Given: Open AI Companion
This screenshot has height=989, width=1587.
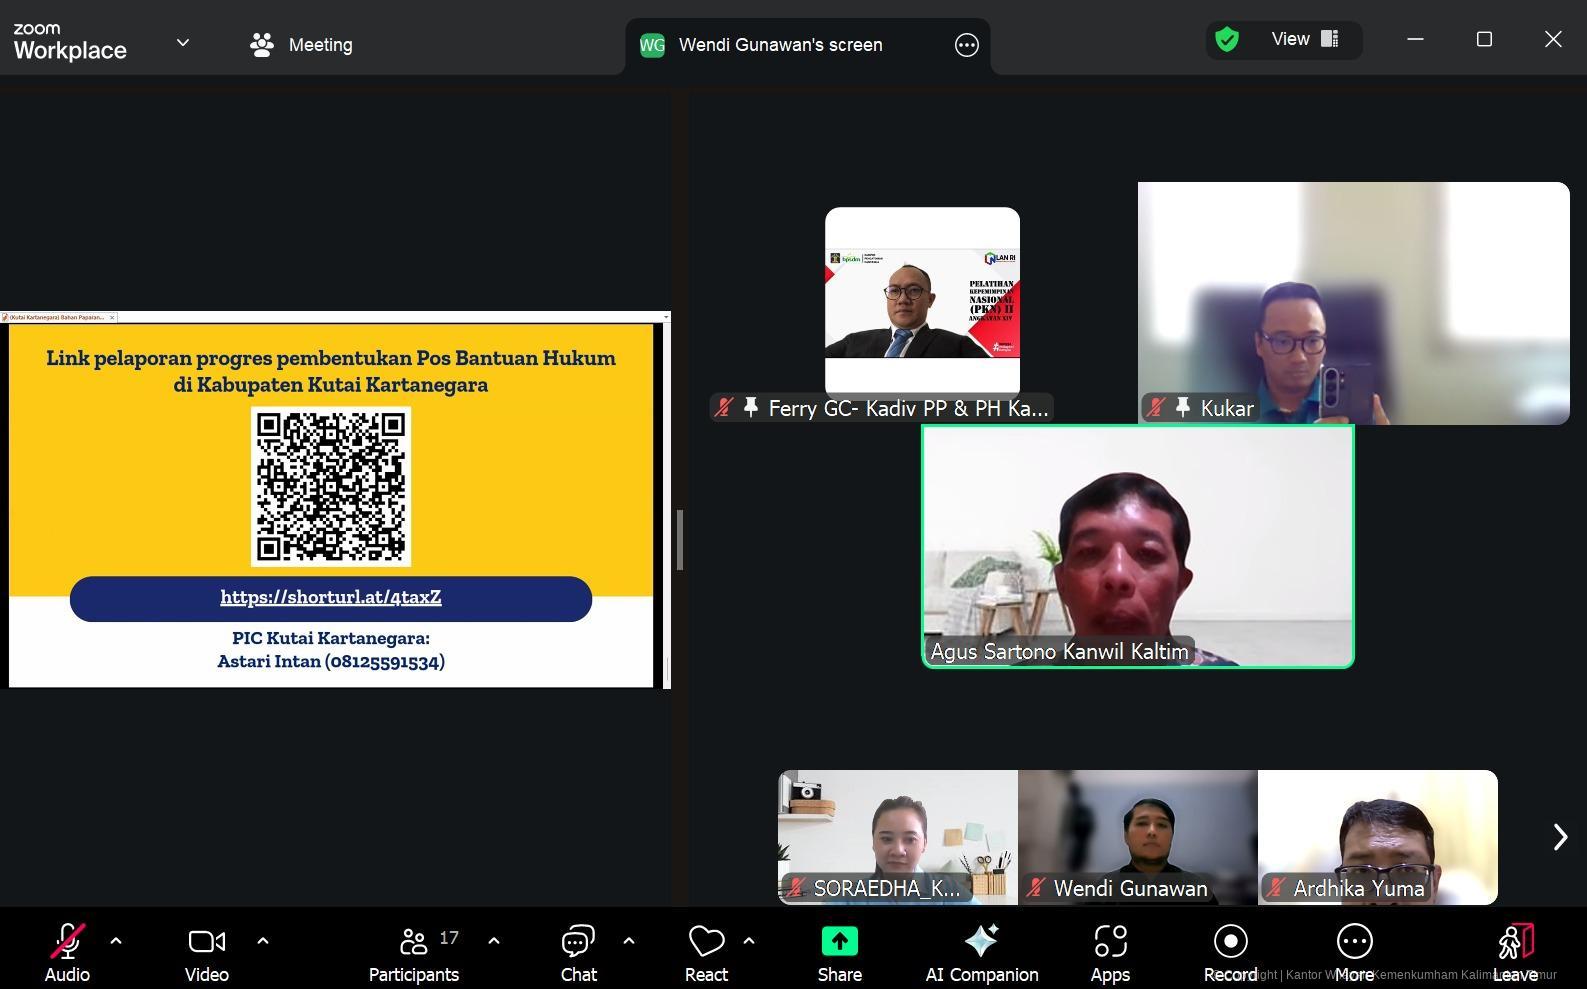Looking at the screenshot, I should 981,953.
